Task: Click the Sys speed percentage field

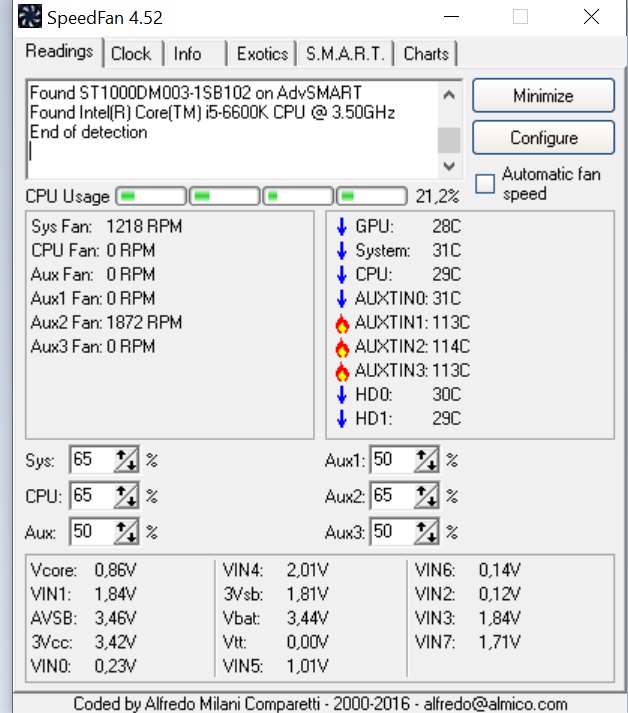Action: pyautogui.click(x=92, y=460)
